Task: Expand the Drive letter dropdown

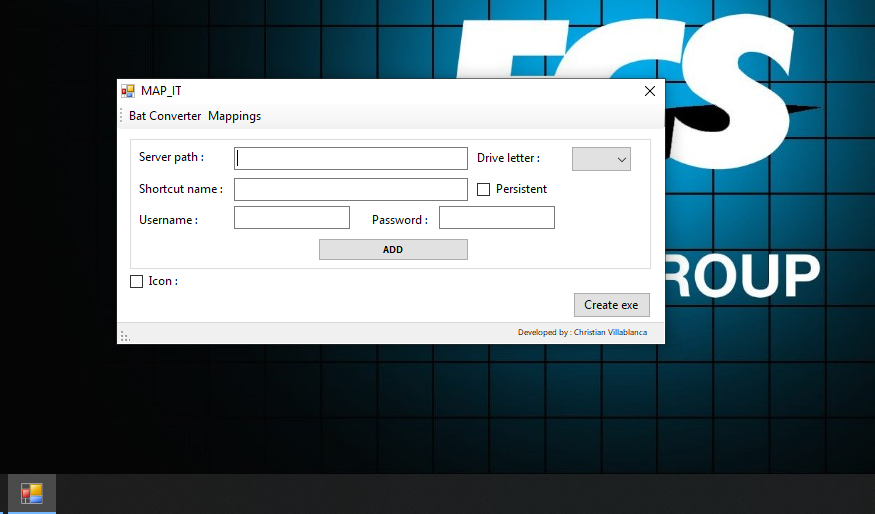Action: tap(601, 159)
